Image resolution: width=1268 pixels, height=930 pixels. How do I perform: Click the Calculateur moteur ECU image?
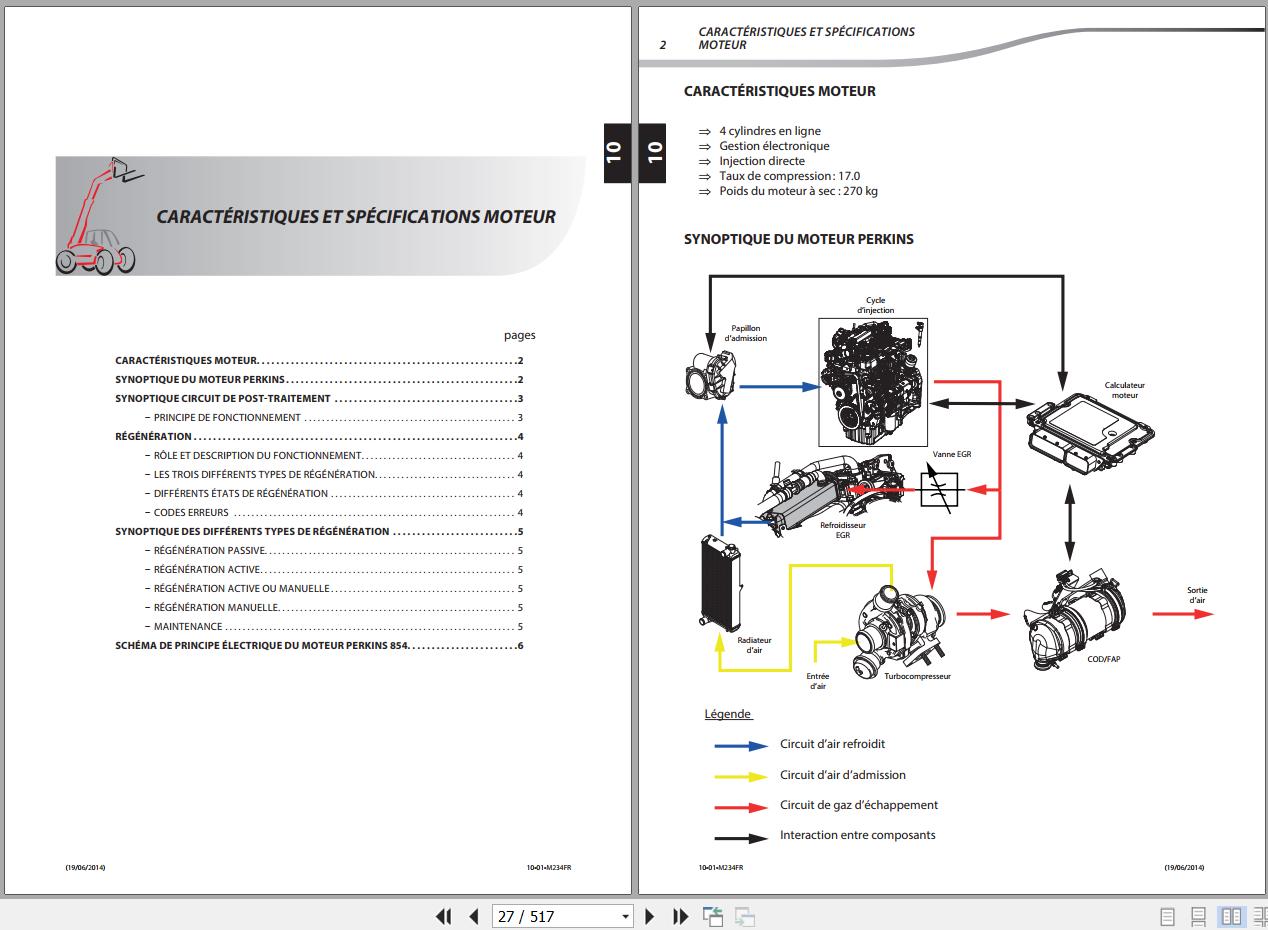(1090, 436)
